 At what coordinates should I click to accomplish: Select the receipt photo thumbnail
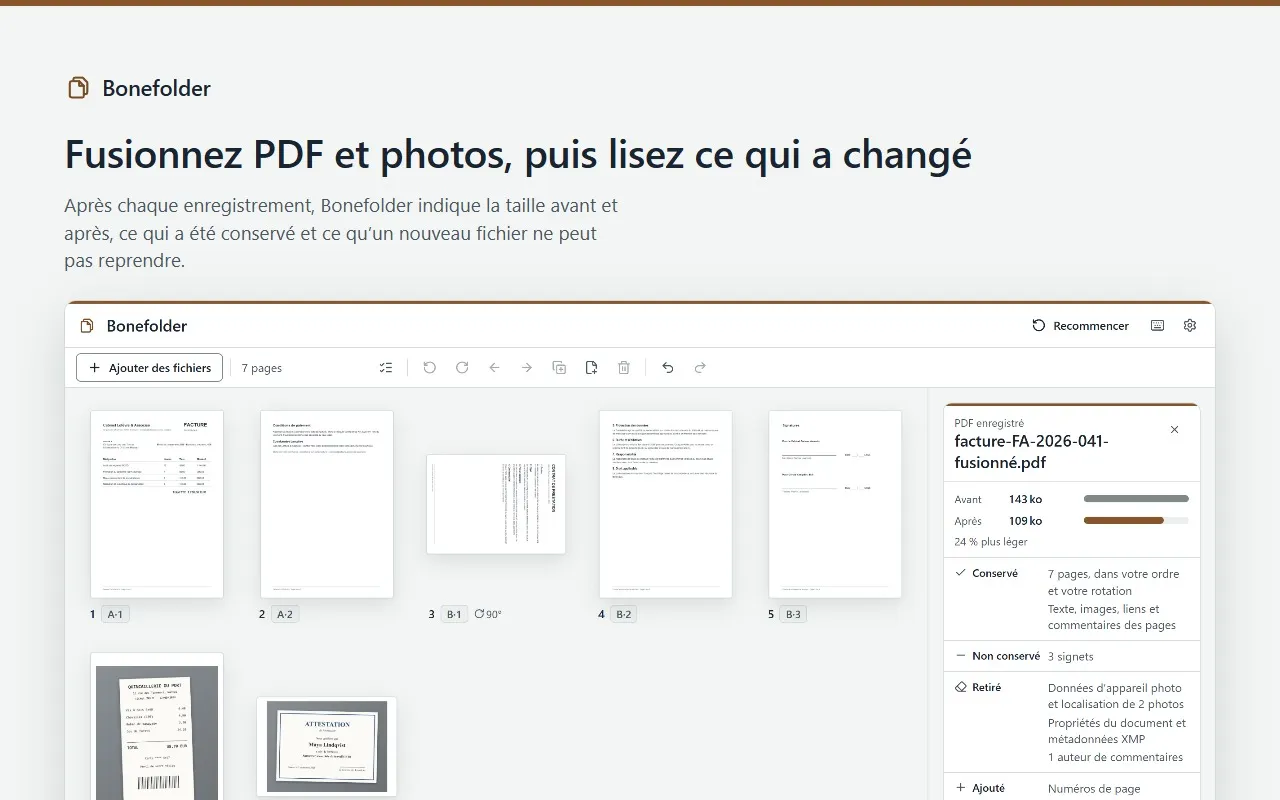[157, 727]
